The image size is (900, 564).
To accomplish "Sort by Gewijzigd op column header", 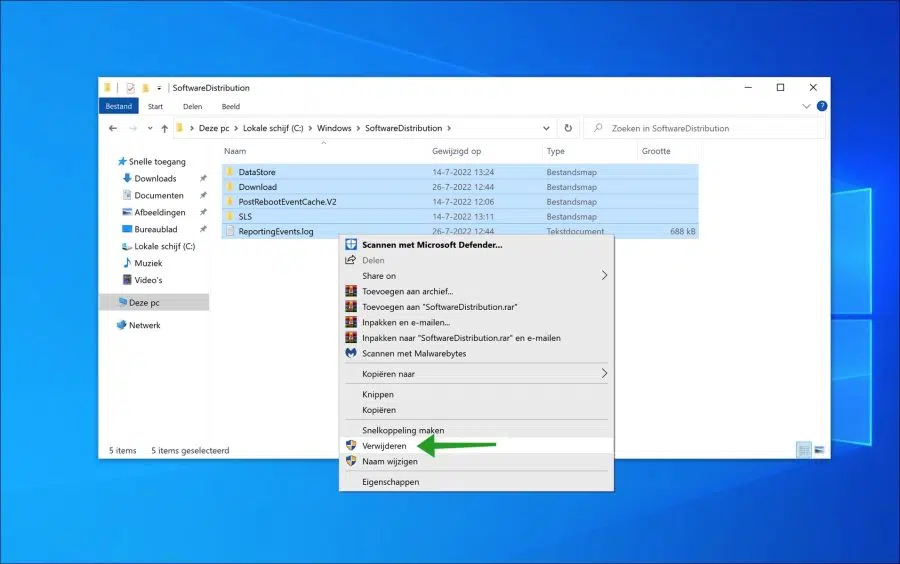I will click(456, 151).
